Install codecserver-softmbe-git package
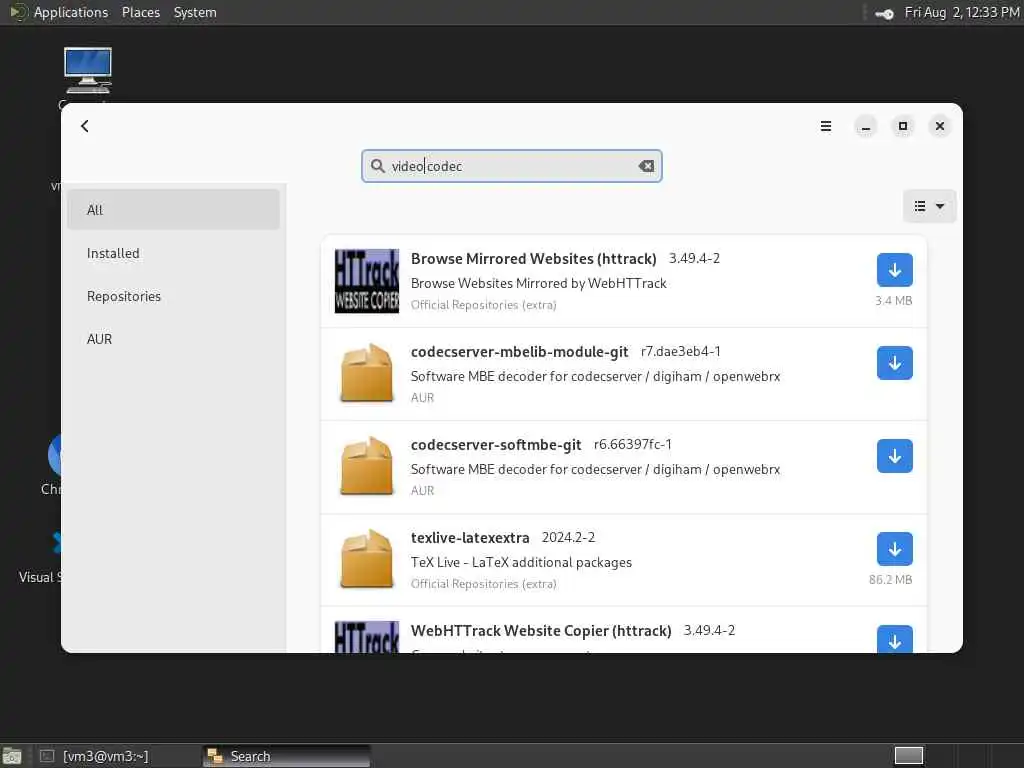This screenshot has height=768, width=1024. click(894, 456)
